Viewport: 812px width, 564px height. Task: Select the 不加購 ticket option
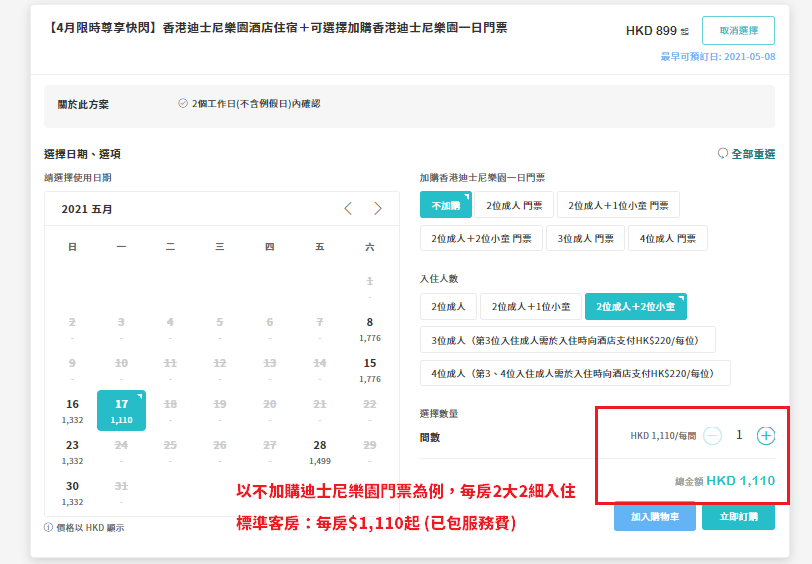(446, 205)
